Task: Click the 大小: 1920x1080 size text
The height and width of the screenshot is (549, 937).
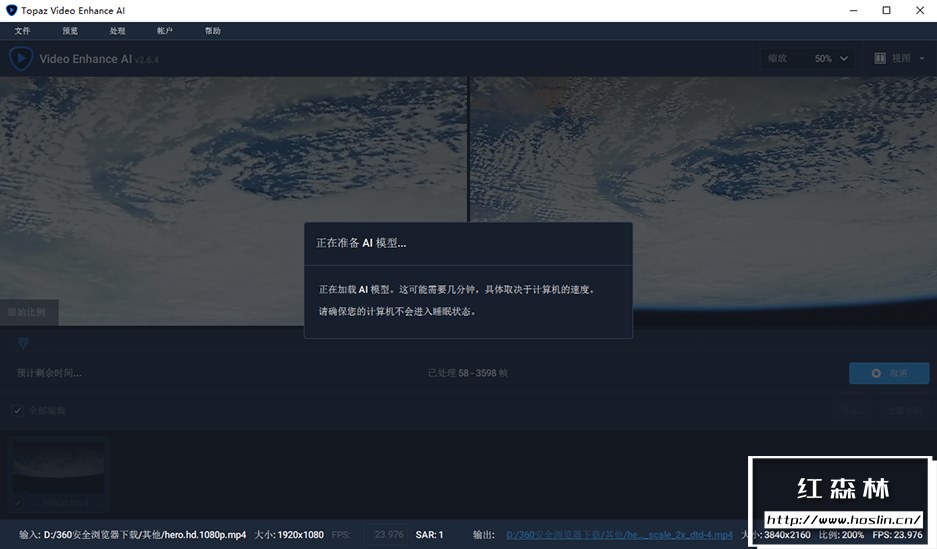Action: tap(289, 535)
